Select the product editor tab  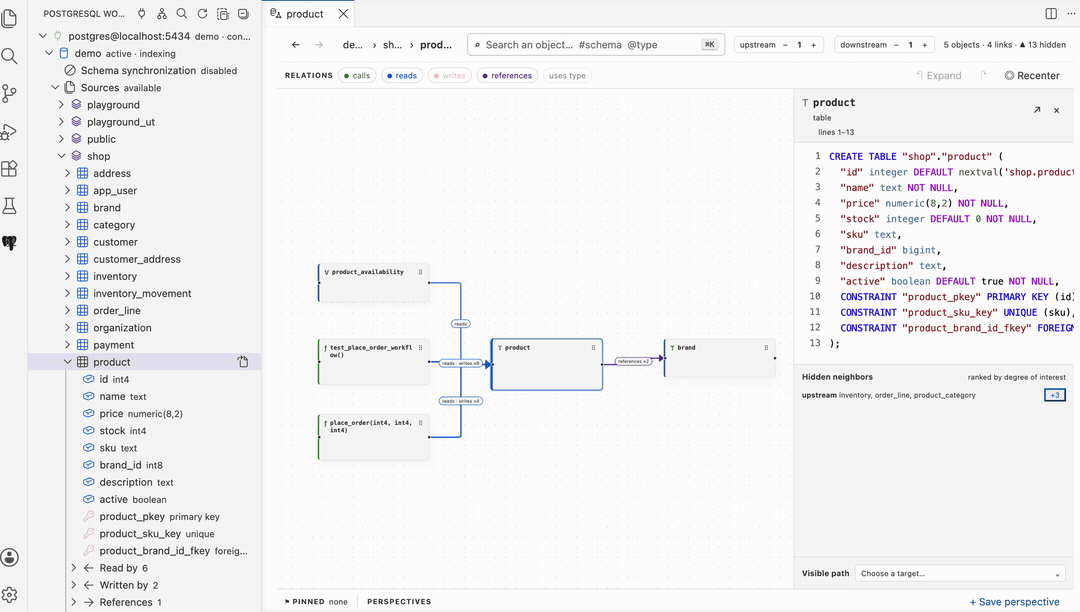[x=304, y=14]
